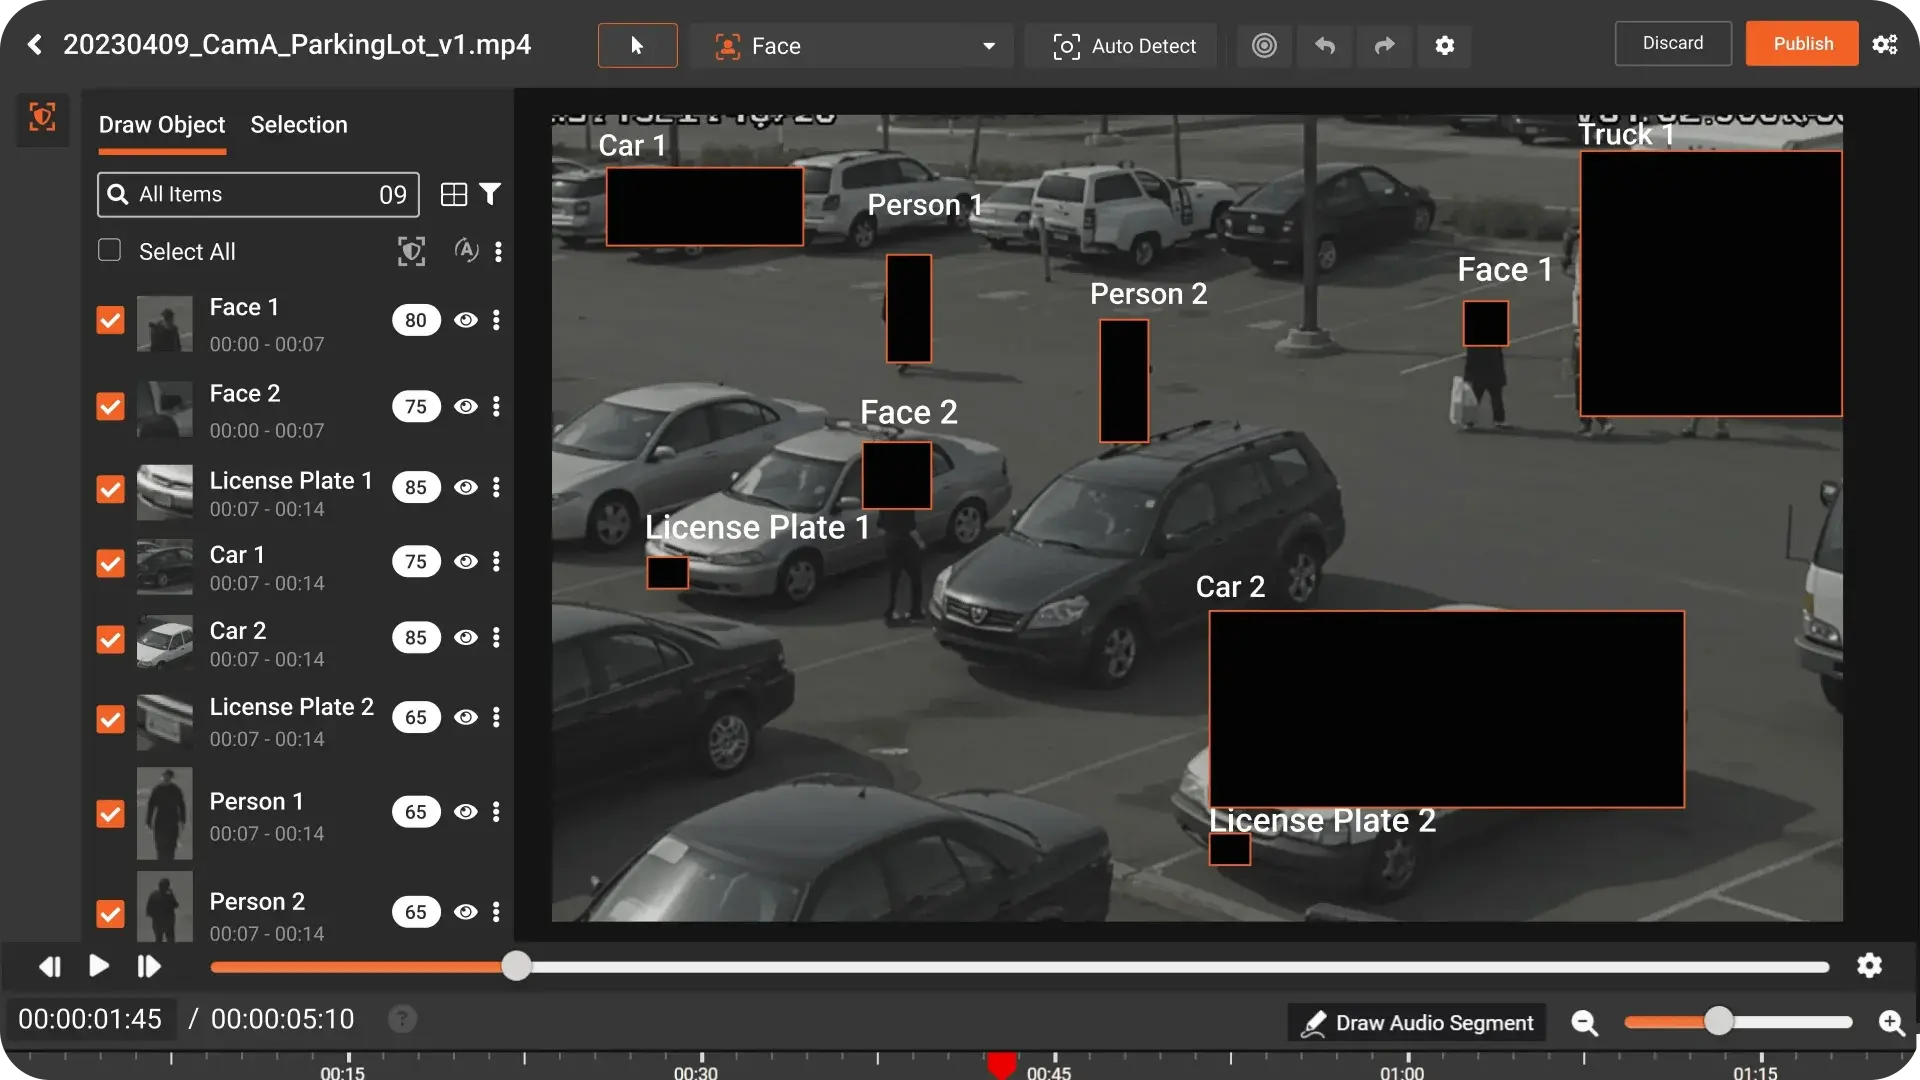1920x1080 pixels.
Task: Adjust the timeline zoom slider
Action: [1718, 1022]
